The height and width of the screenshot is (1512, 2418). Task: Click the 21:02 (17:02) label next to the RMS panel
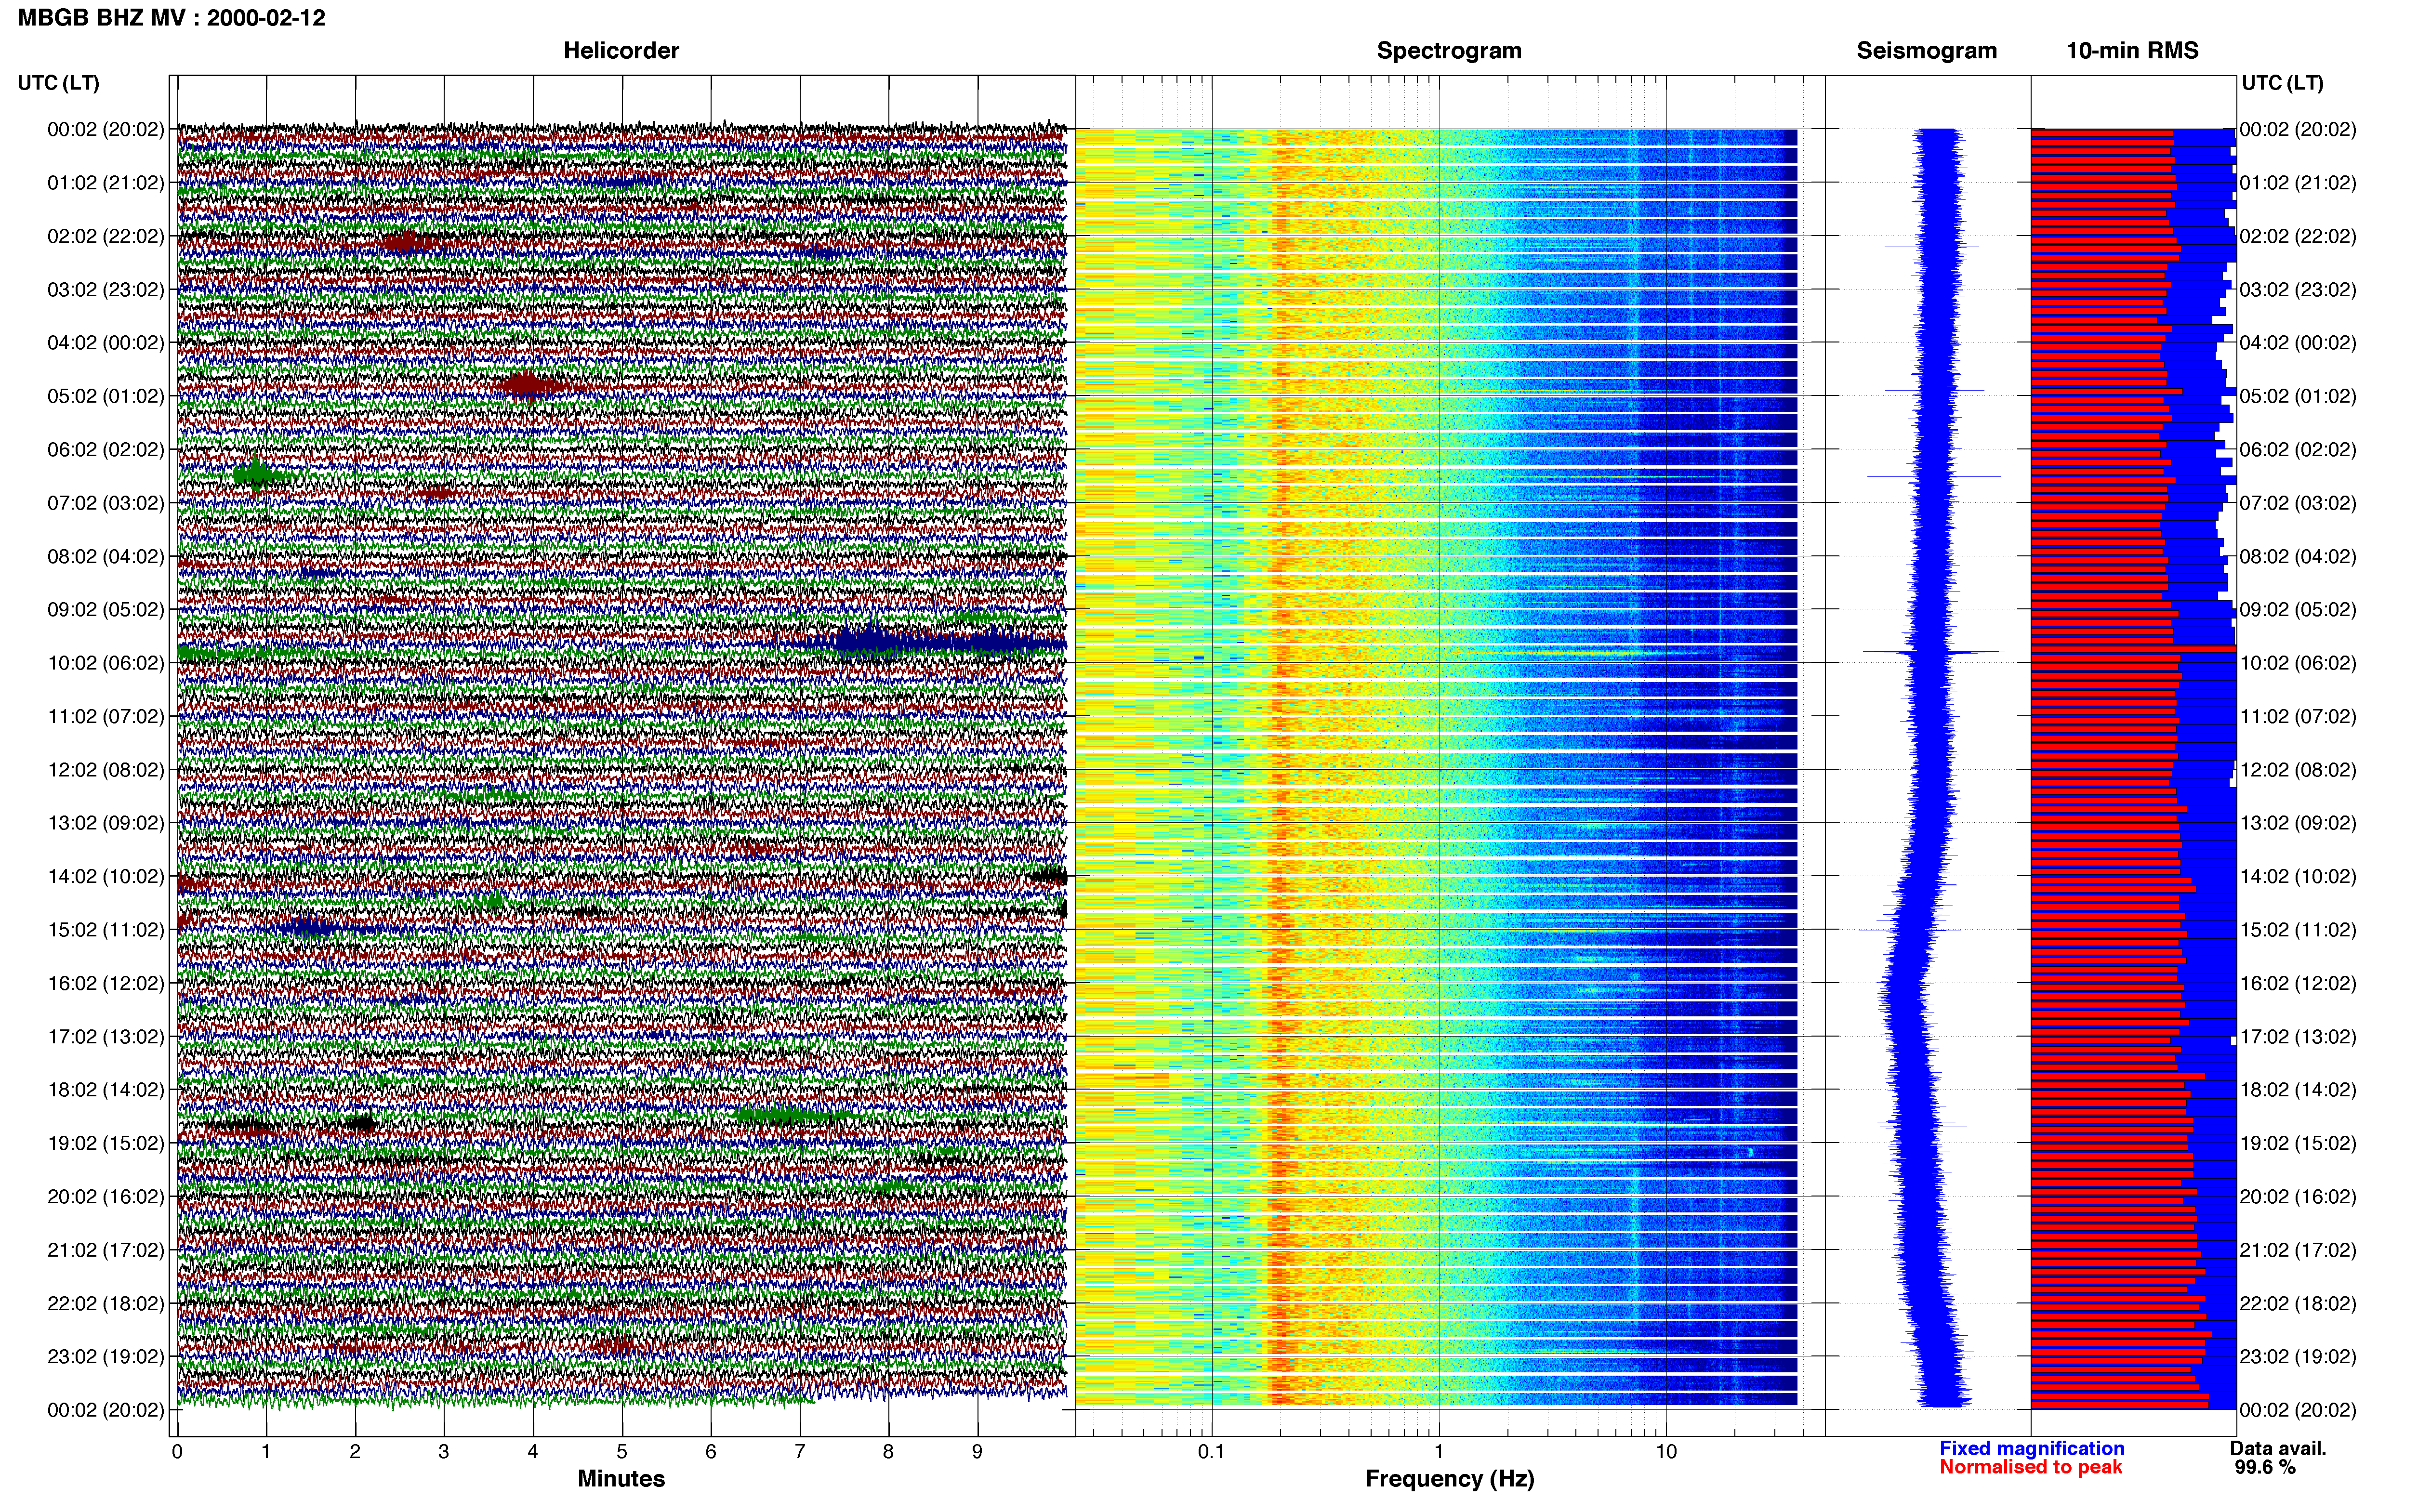[2298, 1250]
